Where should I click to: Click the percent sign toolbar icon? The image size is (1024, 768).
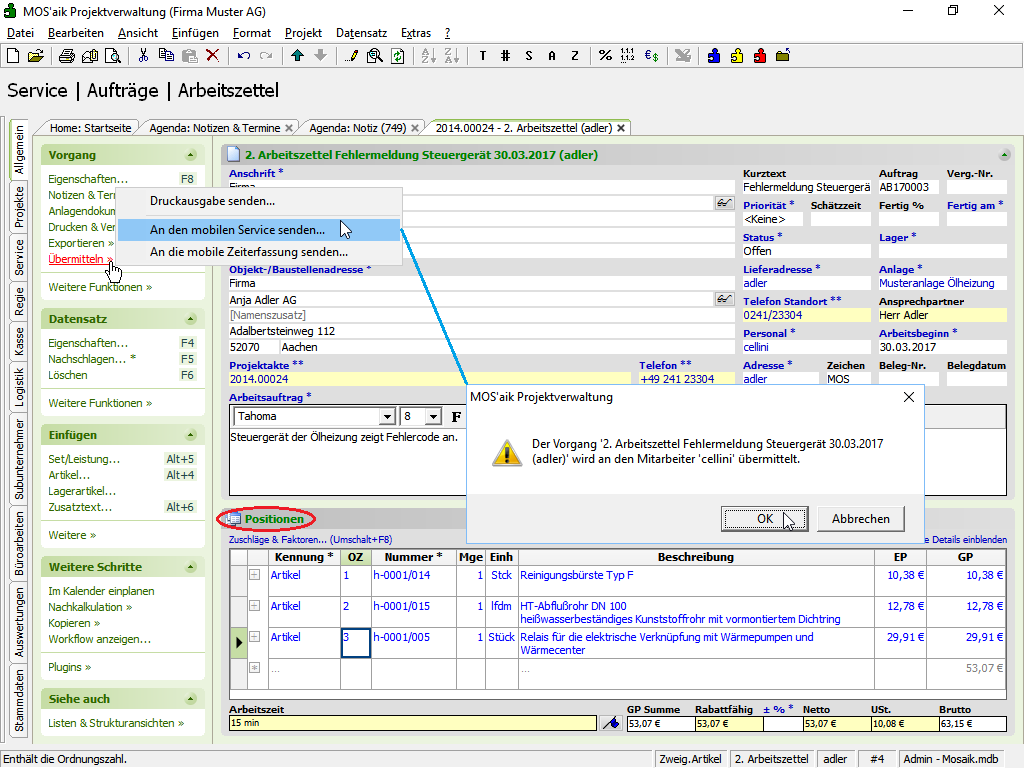click(605, 56)
